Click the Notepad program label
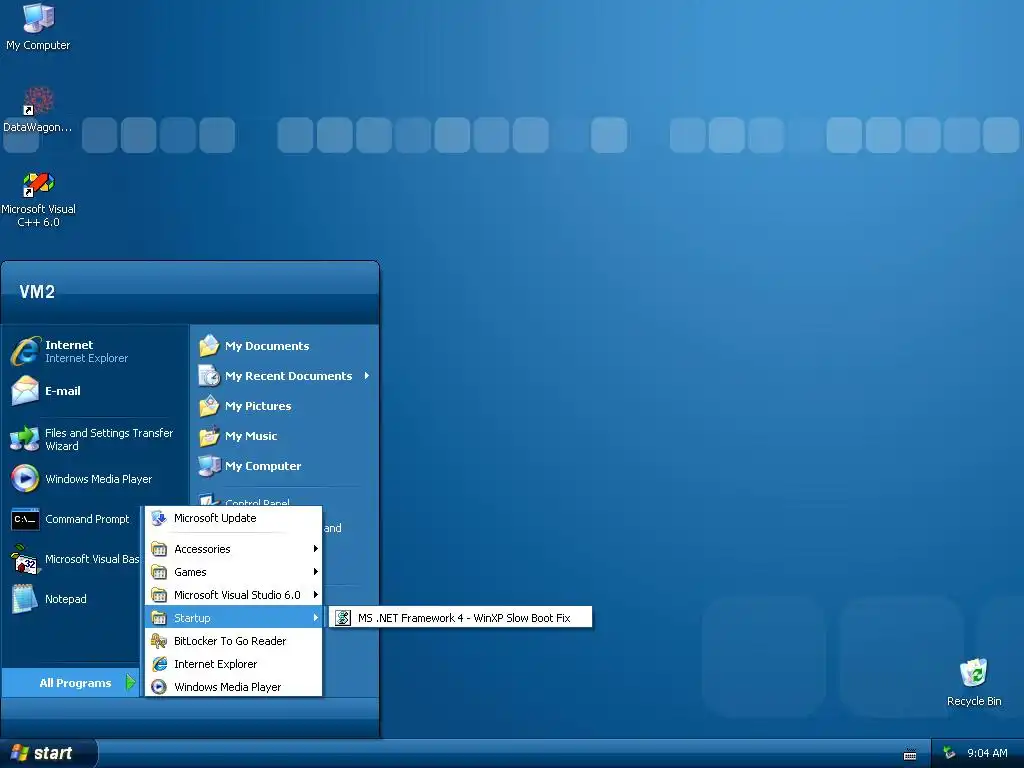 pyautogui.click(x=65, y=599)
